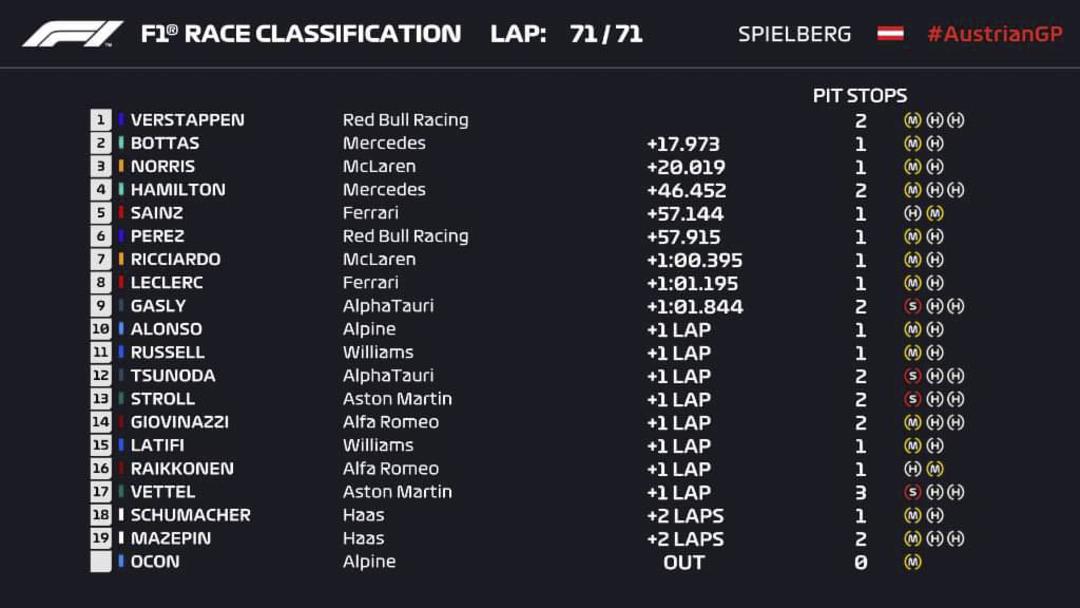
Task: Click the OUT status for Ocon
Action: (684, 563)
